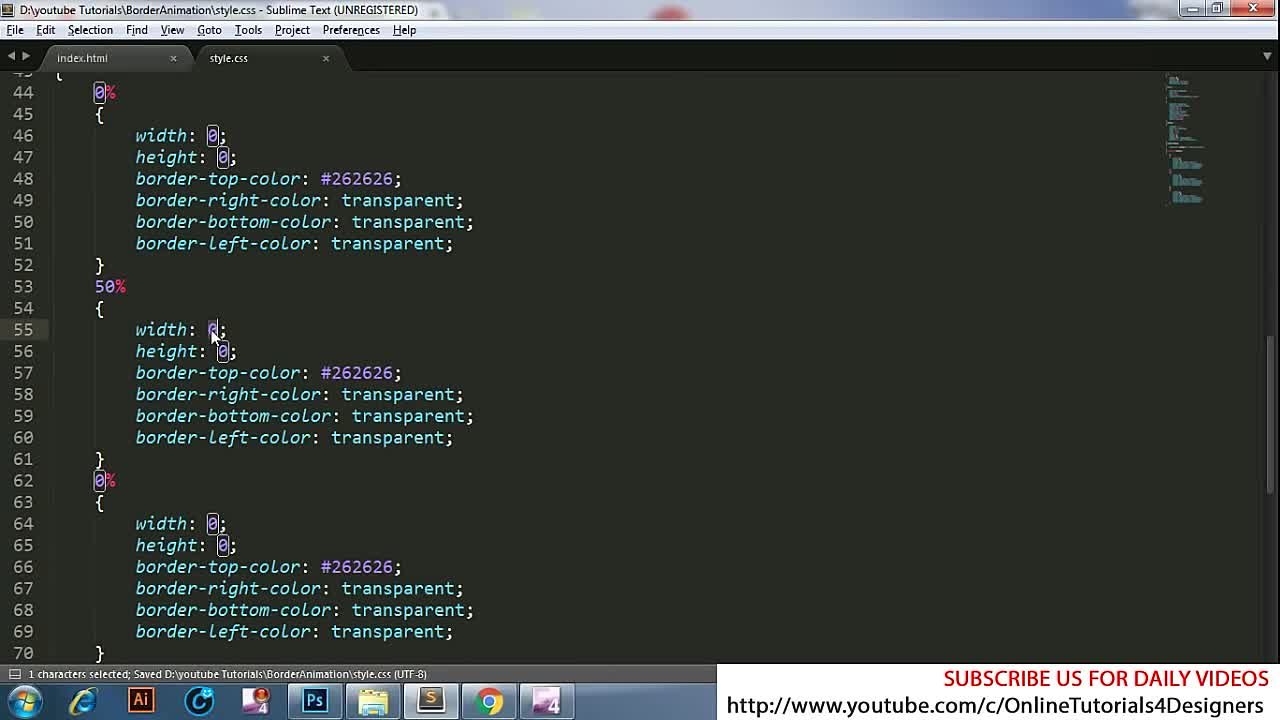The image size is (1280, 720).
Task: Open the tab list dropdown arrow
Action: point(1267,57)
